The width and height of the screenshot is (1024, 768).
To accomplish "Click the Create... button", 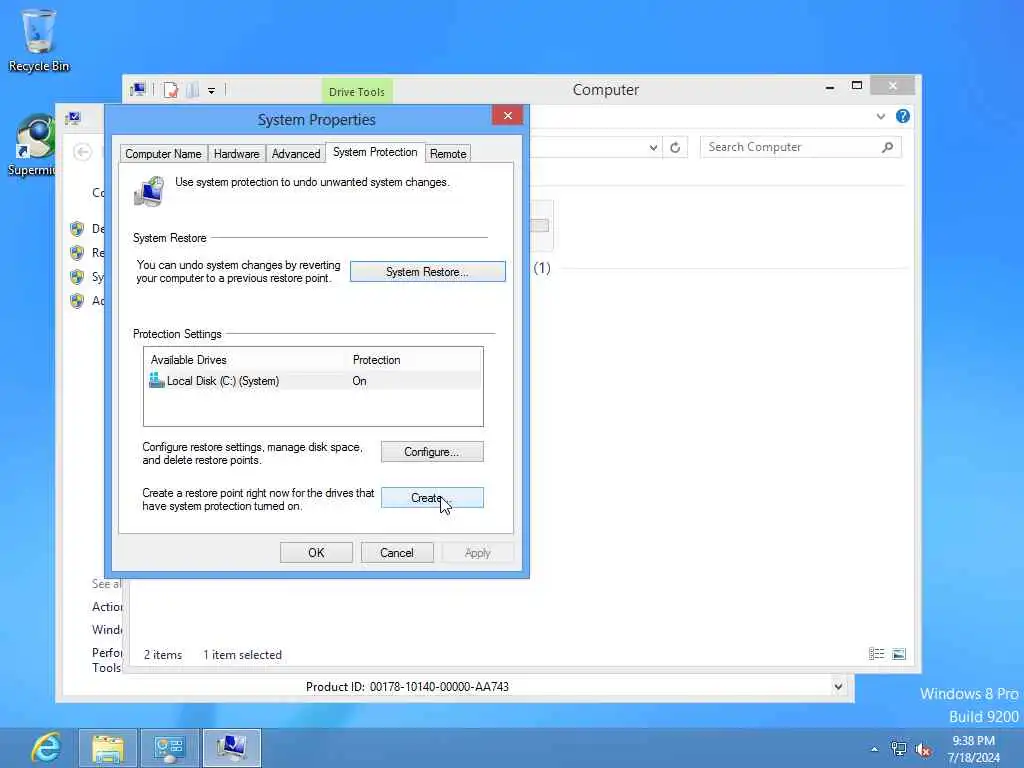I will tap(432, 498).
